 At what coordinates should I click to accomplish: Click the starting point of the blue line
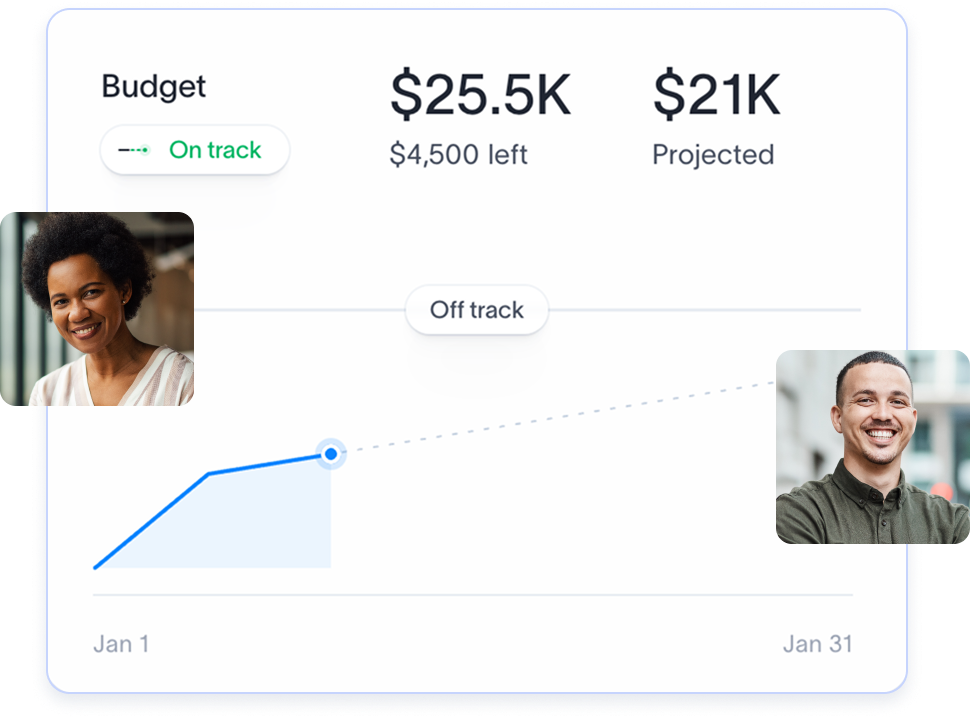96,567
